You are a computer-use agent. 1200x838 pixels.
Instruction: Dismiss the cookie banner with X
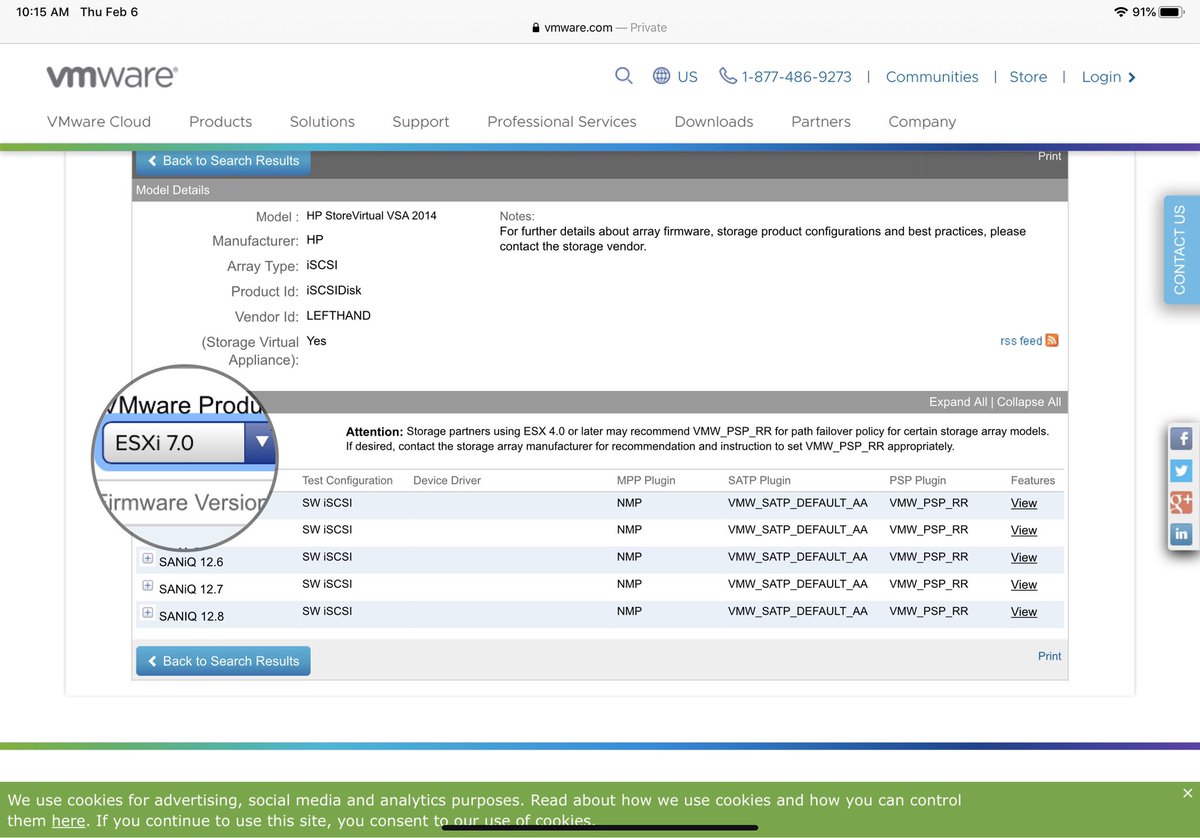1187,794
